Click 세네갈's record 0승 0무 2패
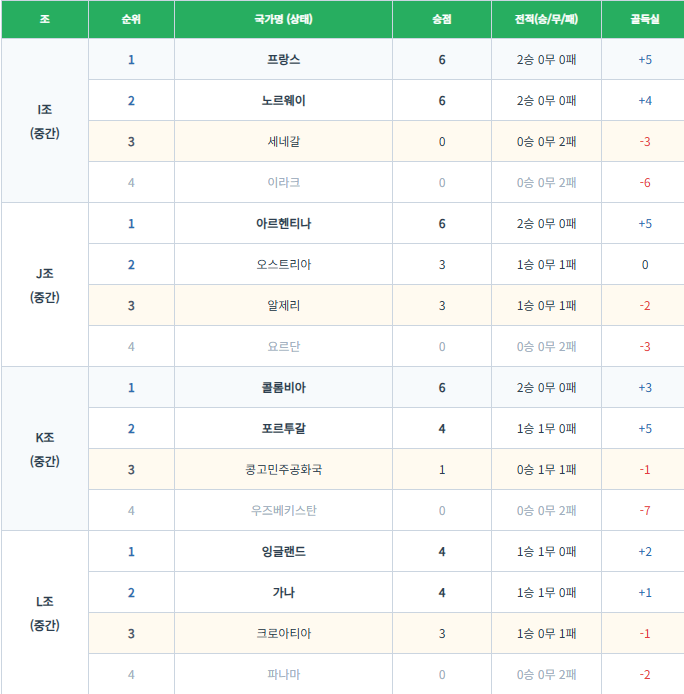Screen dimensions: 684x694 (x=546, y=142)
